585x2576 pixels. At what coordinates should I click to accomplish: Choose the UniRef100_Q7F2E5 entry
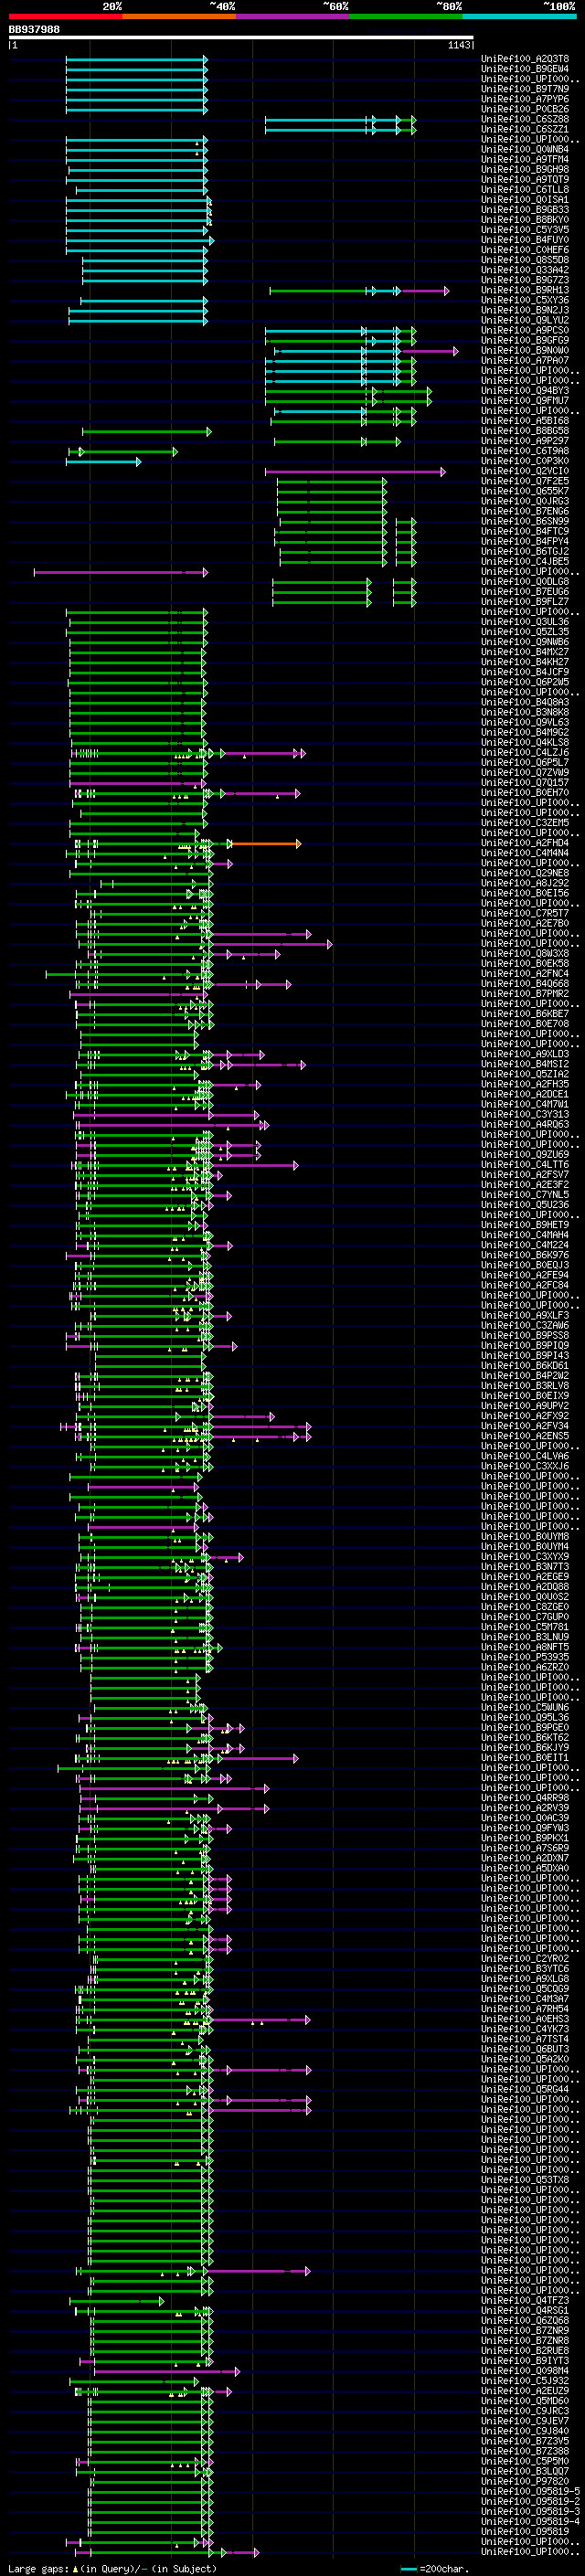pyautogui.click(x=525, y=481)
